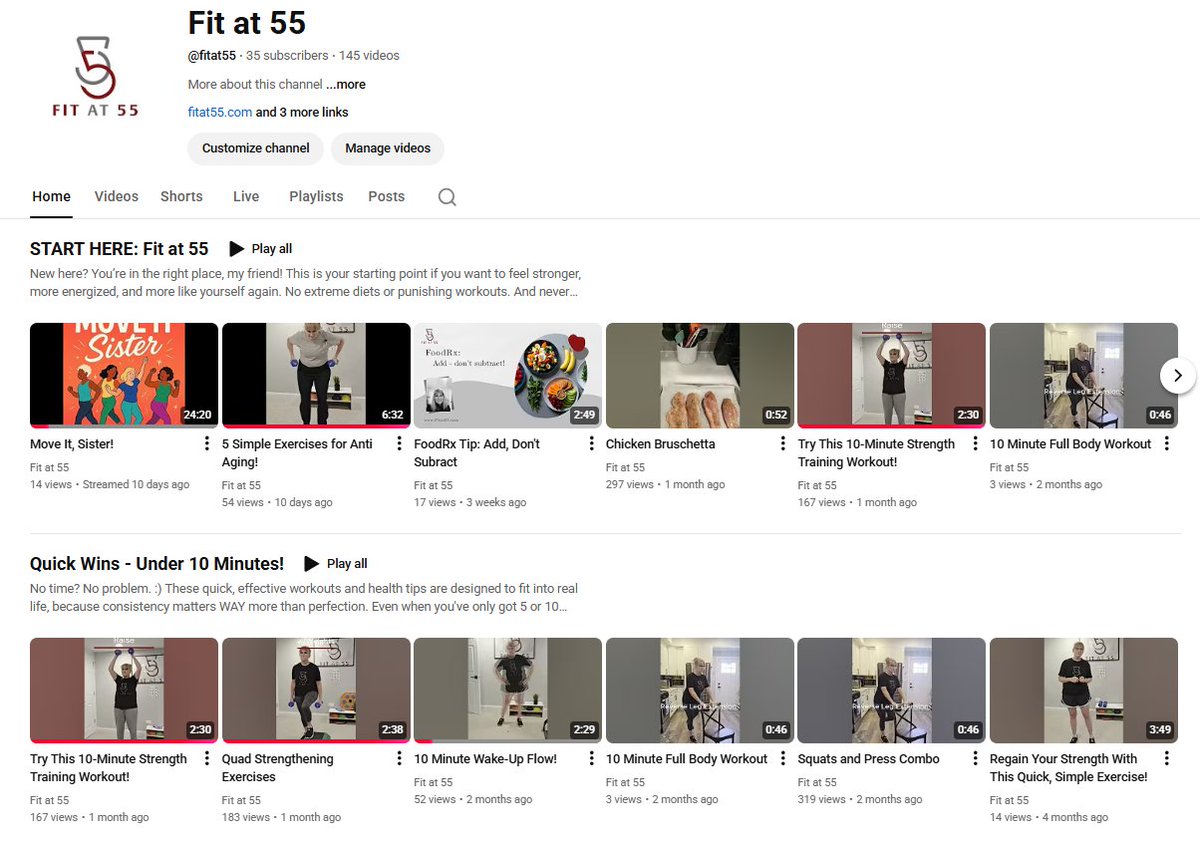
Task: Open the channel search magnifier icon
Action: pyautogui.click(x=447, y=197)
